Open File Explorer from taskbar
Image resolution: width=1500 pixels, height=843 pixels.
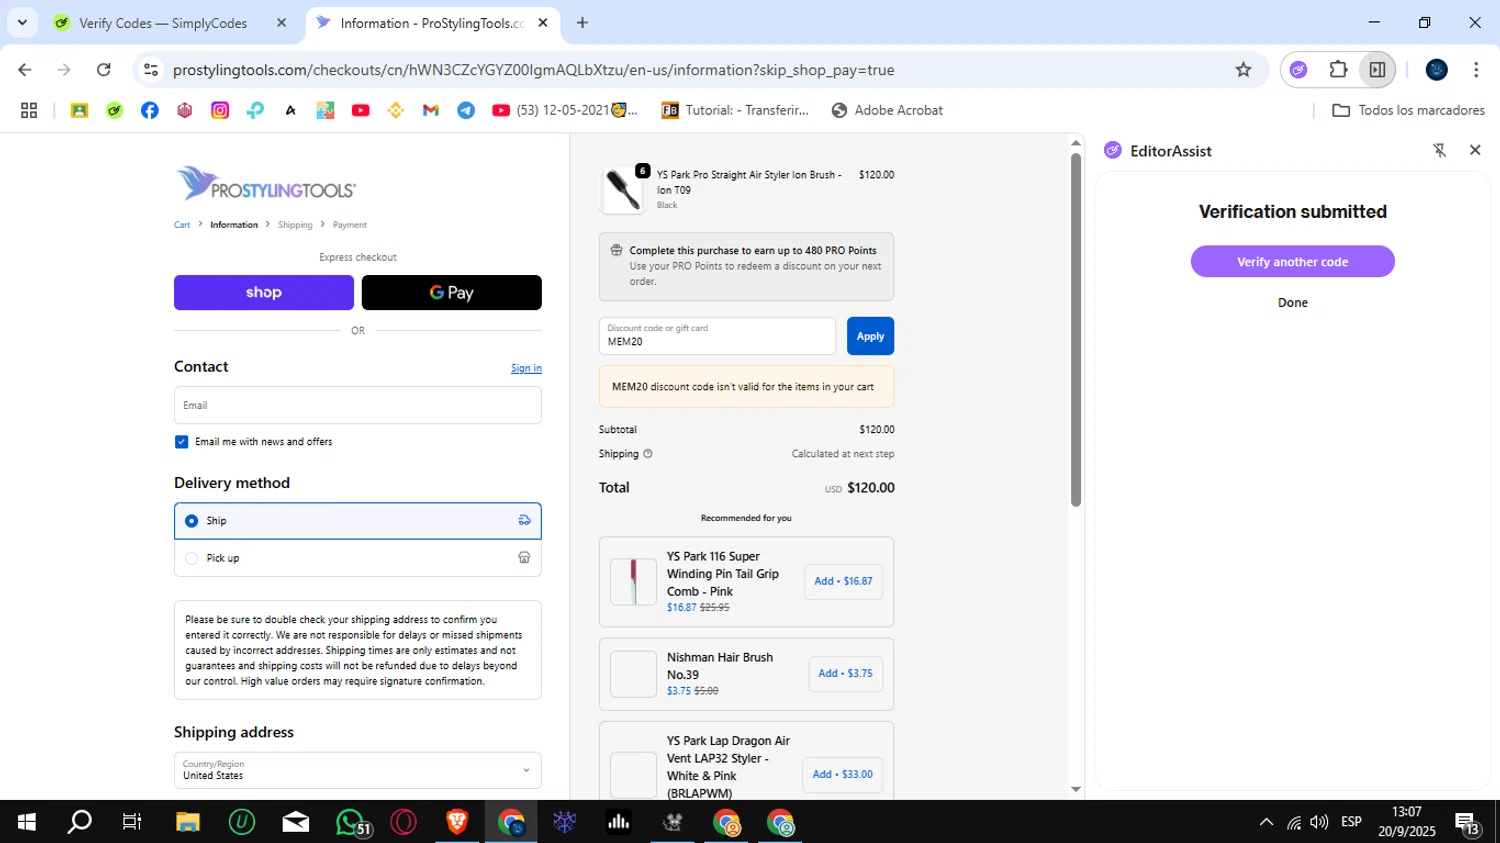click(188, 822)
